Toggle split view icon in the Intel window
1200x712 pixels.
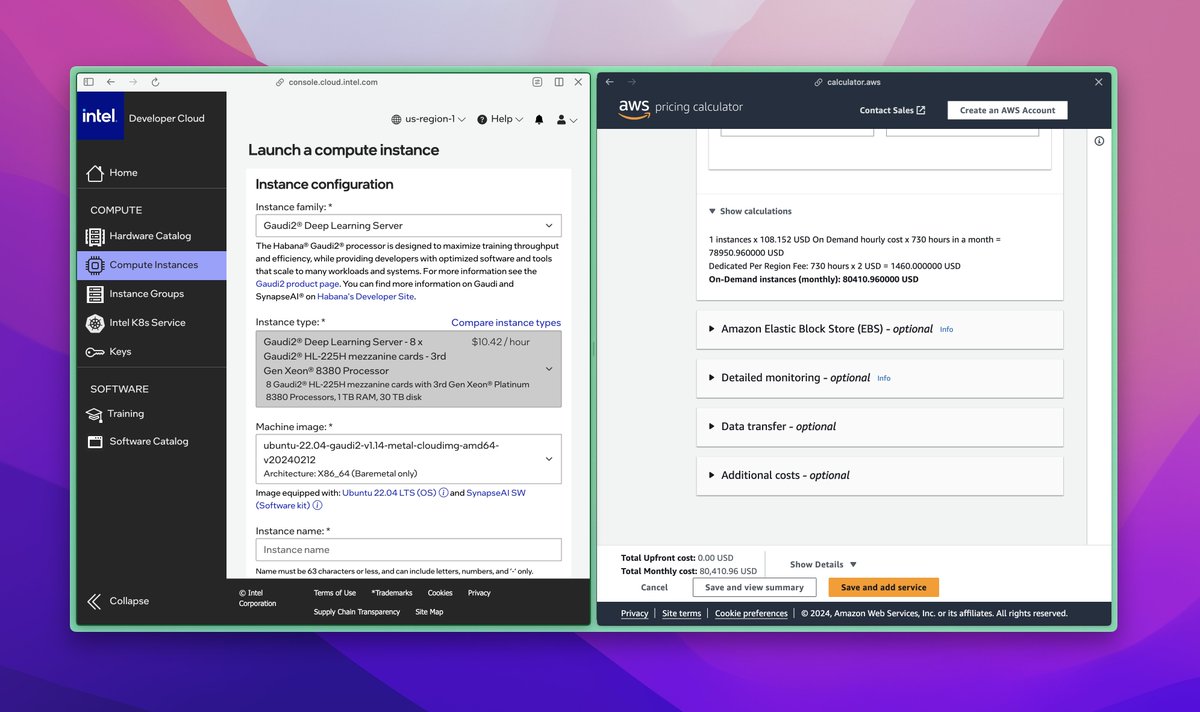[x=559, y=82]
